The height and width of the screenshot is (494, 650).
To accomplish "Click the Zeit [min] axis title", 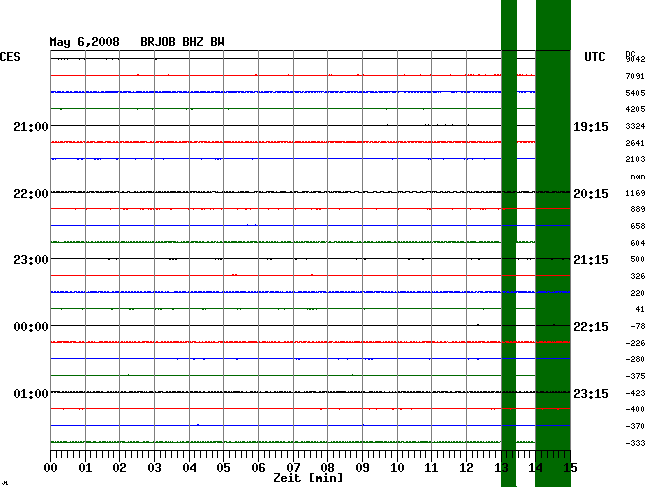I will pos(308,478).
